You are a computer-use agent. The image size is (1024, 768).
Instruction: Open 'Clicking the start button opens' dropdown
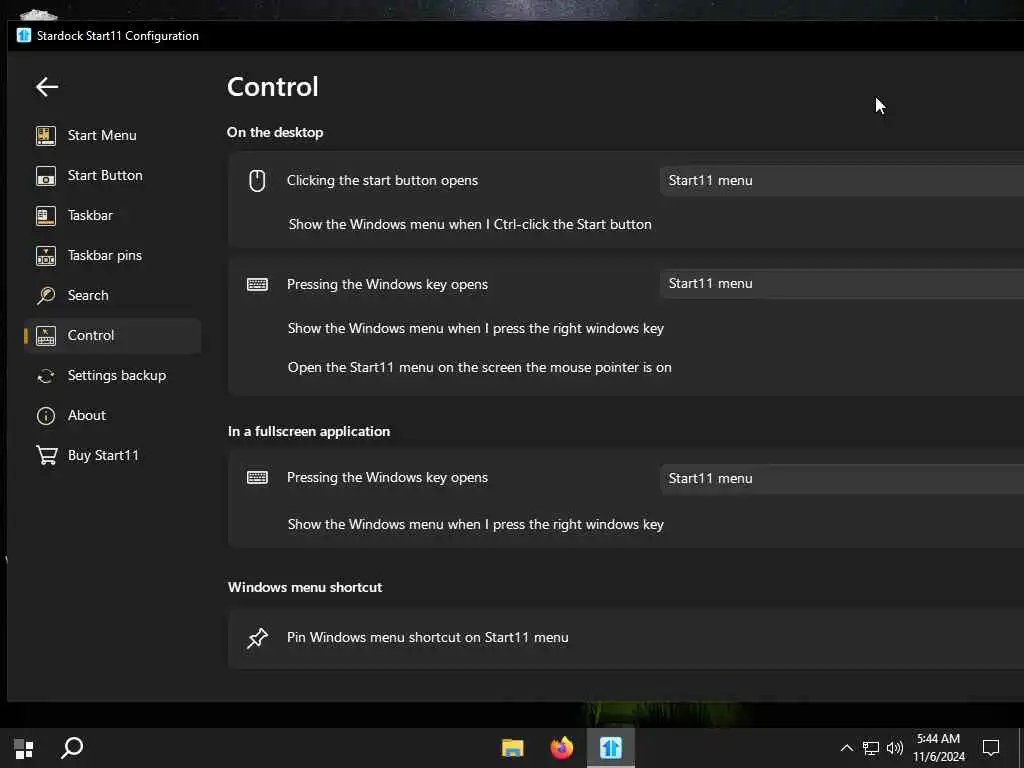[842, 180]
